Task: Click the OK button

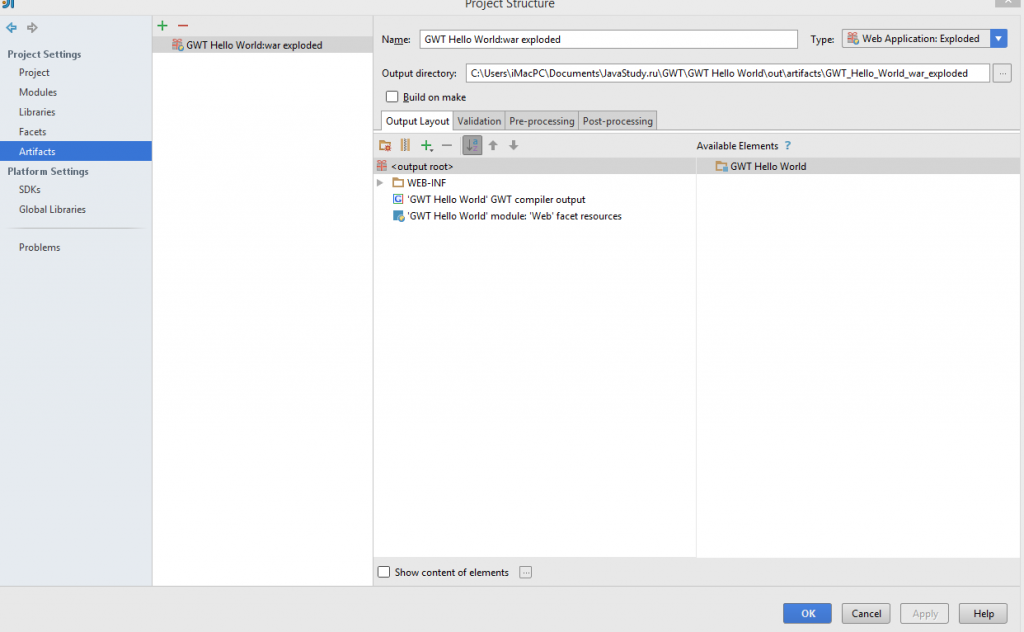Action: tap(807, 613)
